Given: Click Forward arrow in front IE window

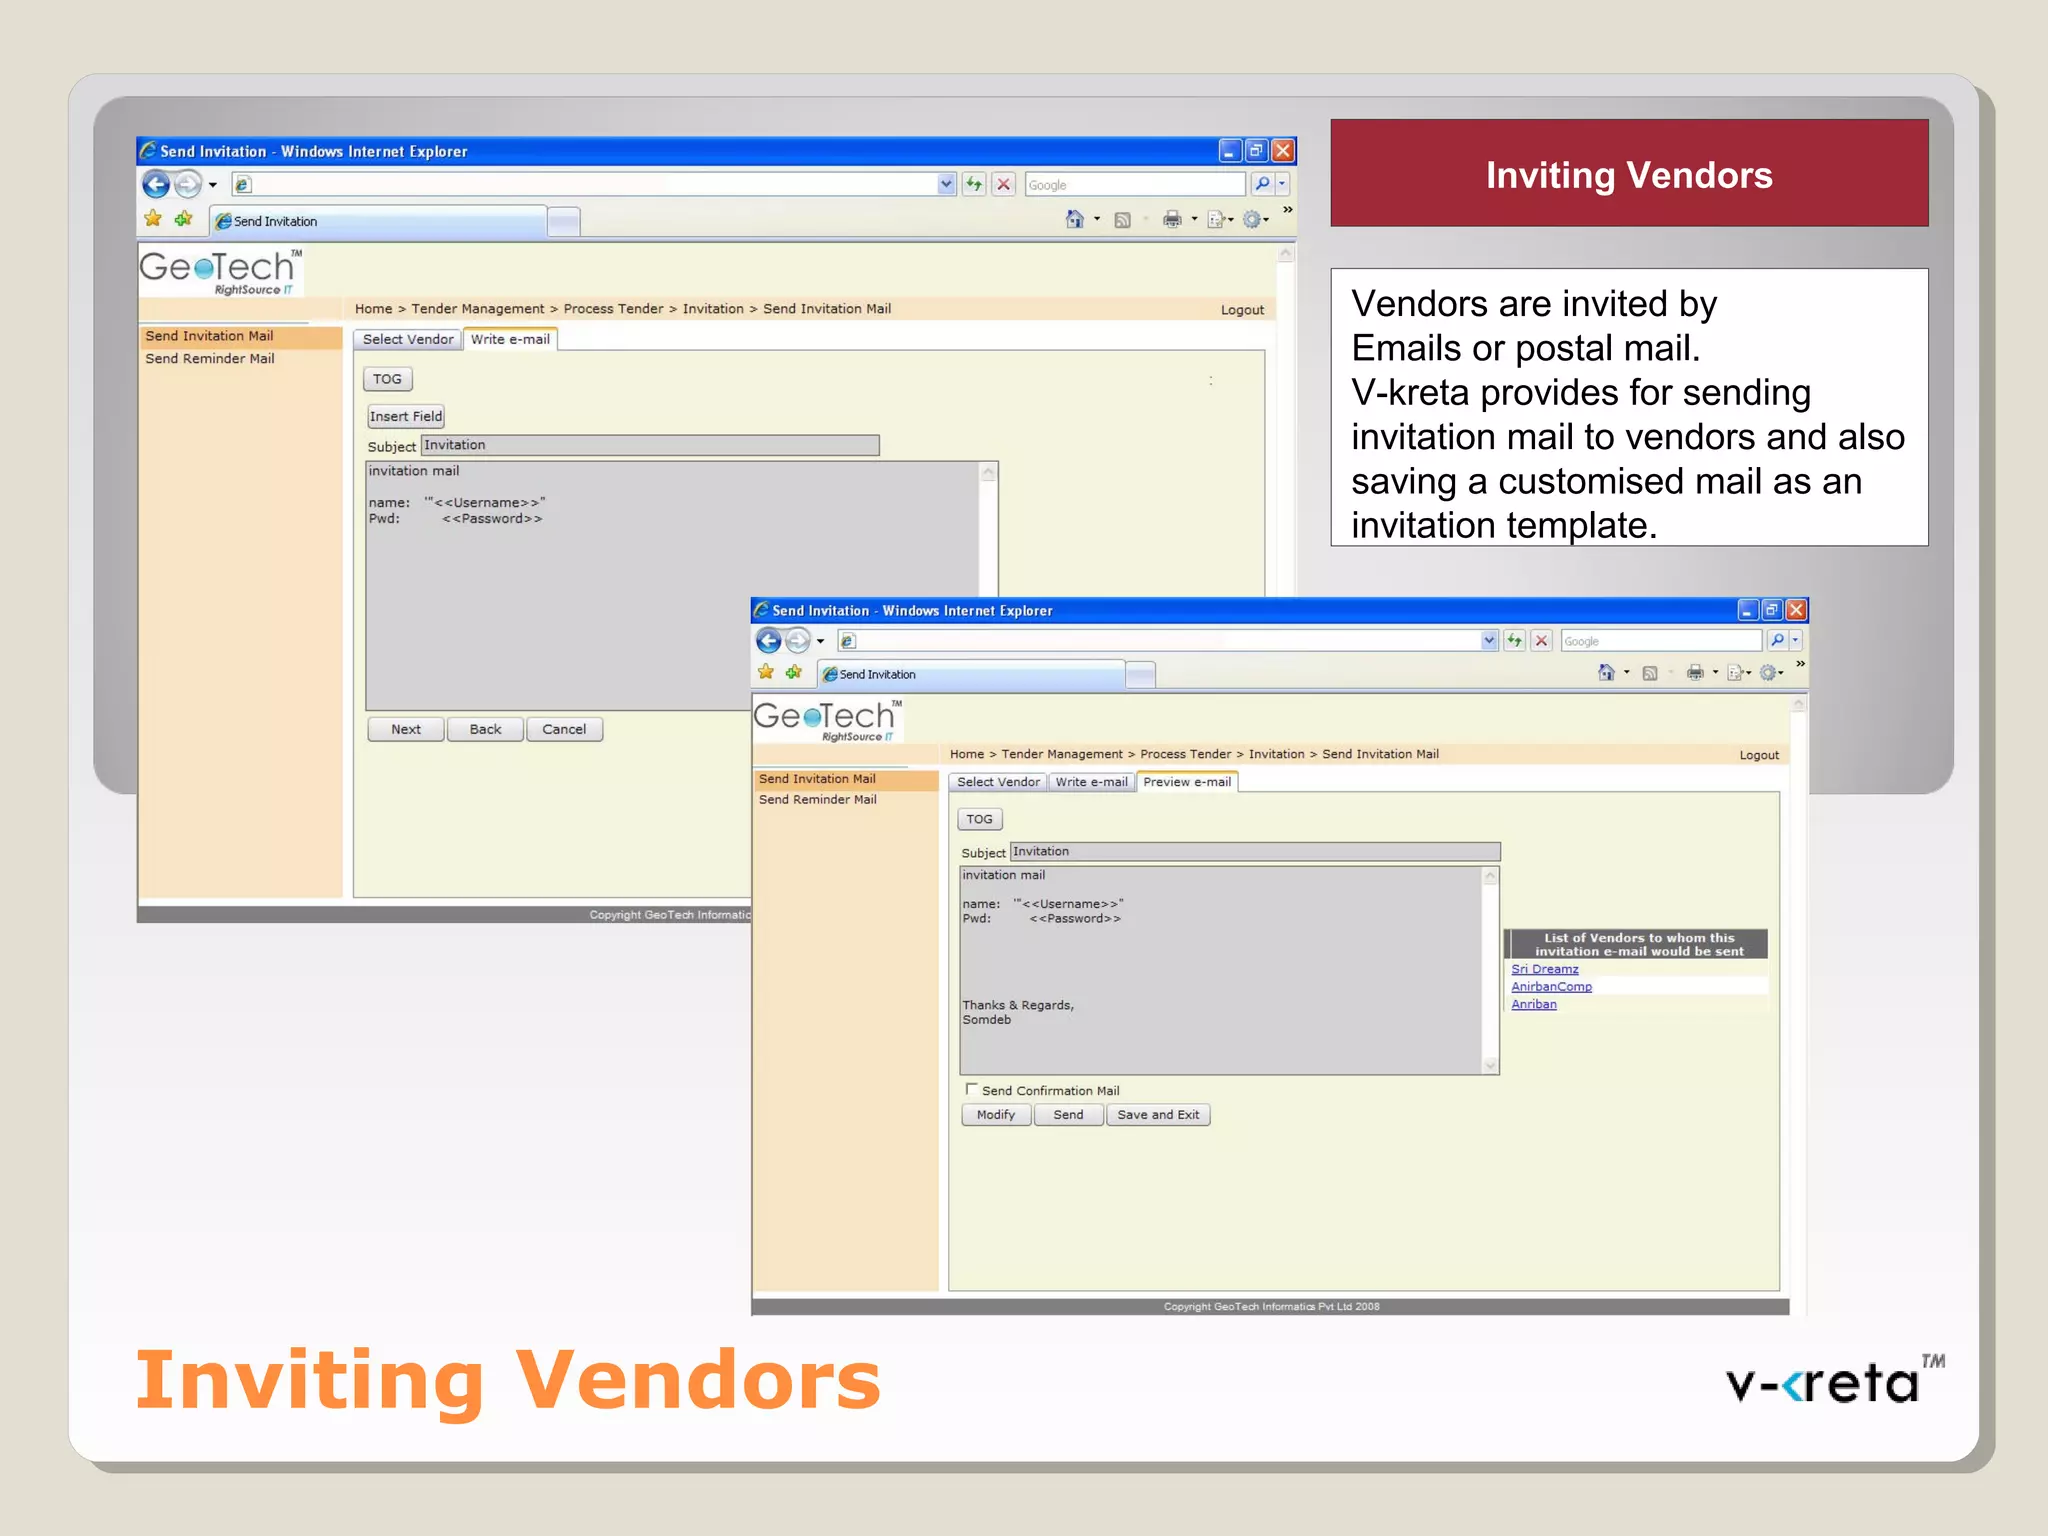Looking at the screenshot, I should pyautogui.click(x=798, y=641).
